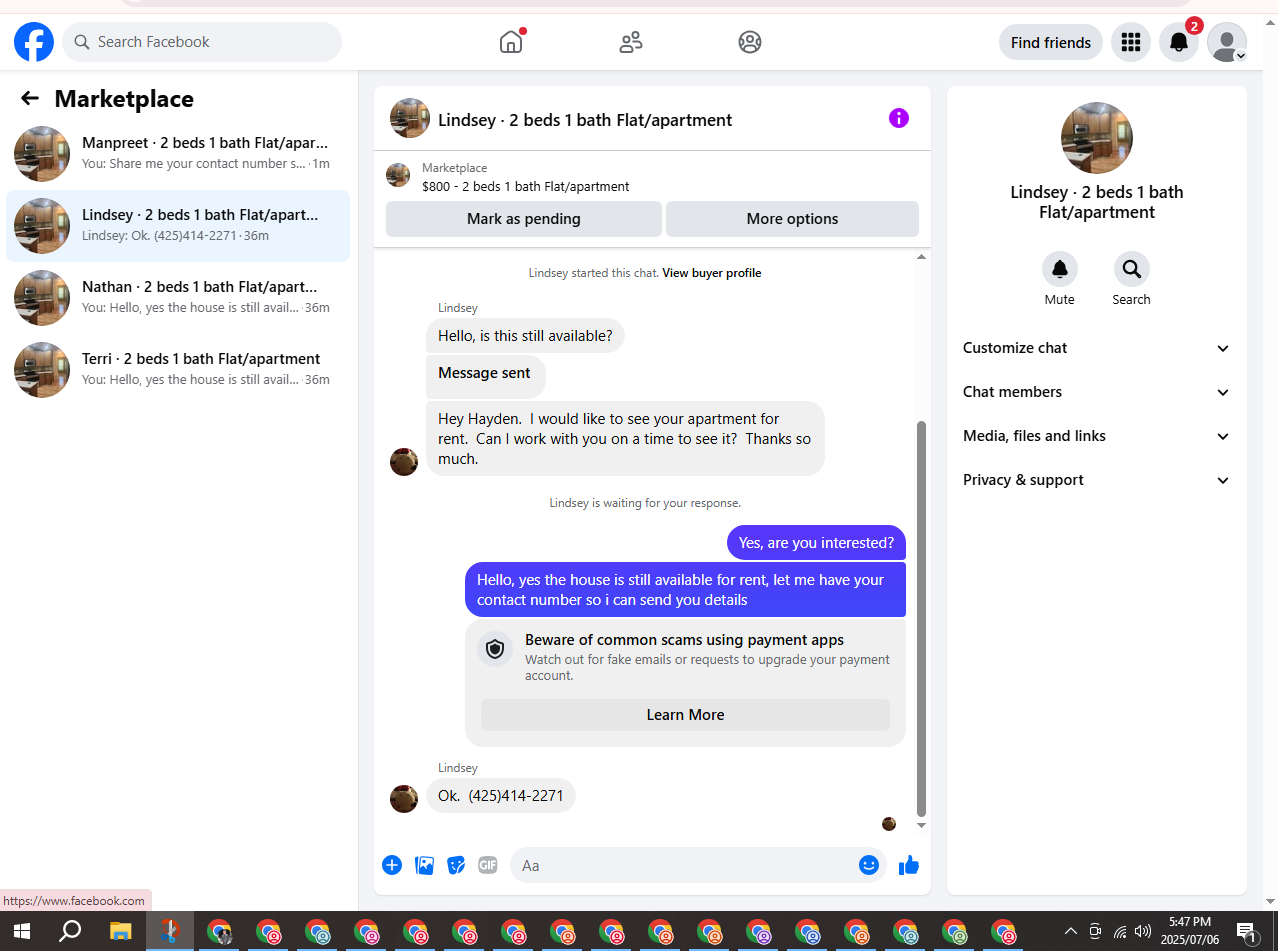This screenshot has height=951, width=1278.
Task: Open Nathan's conversation in the list
Action: pos(178,298)
